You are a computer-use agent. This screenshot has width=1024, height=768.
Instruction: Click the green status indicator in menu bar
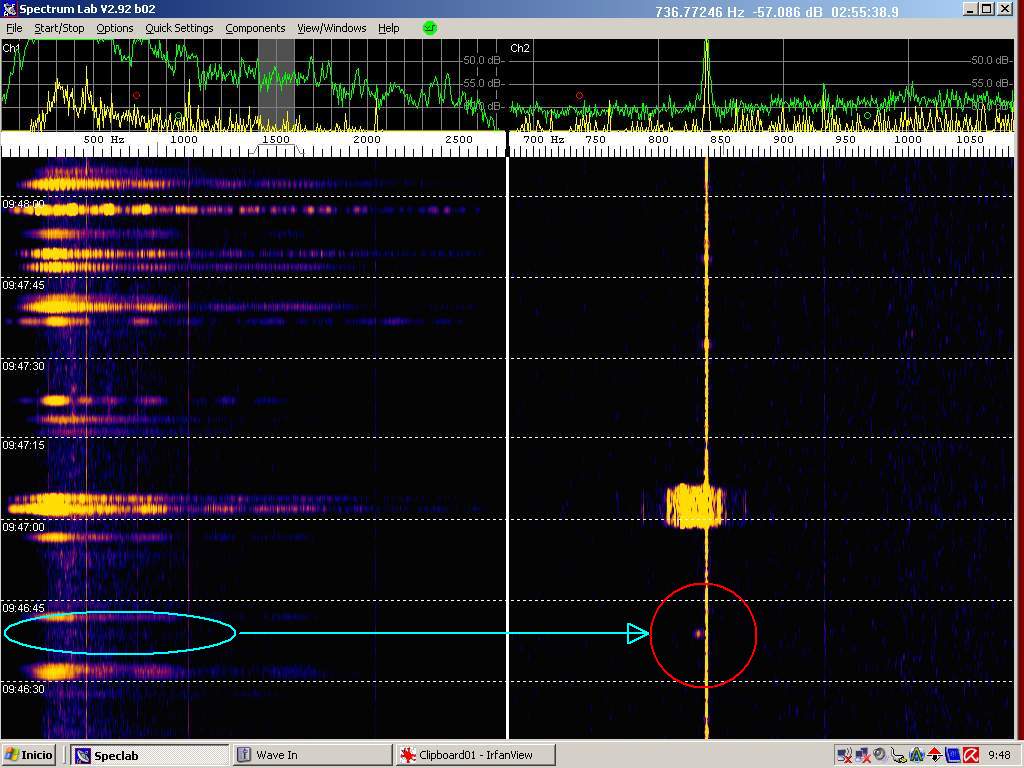(429, 28)
